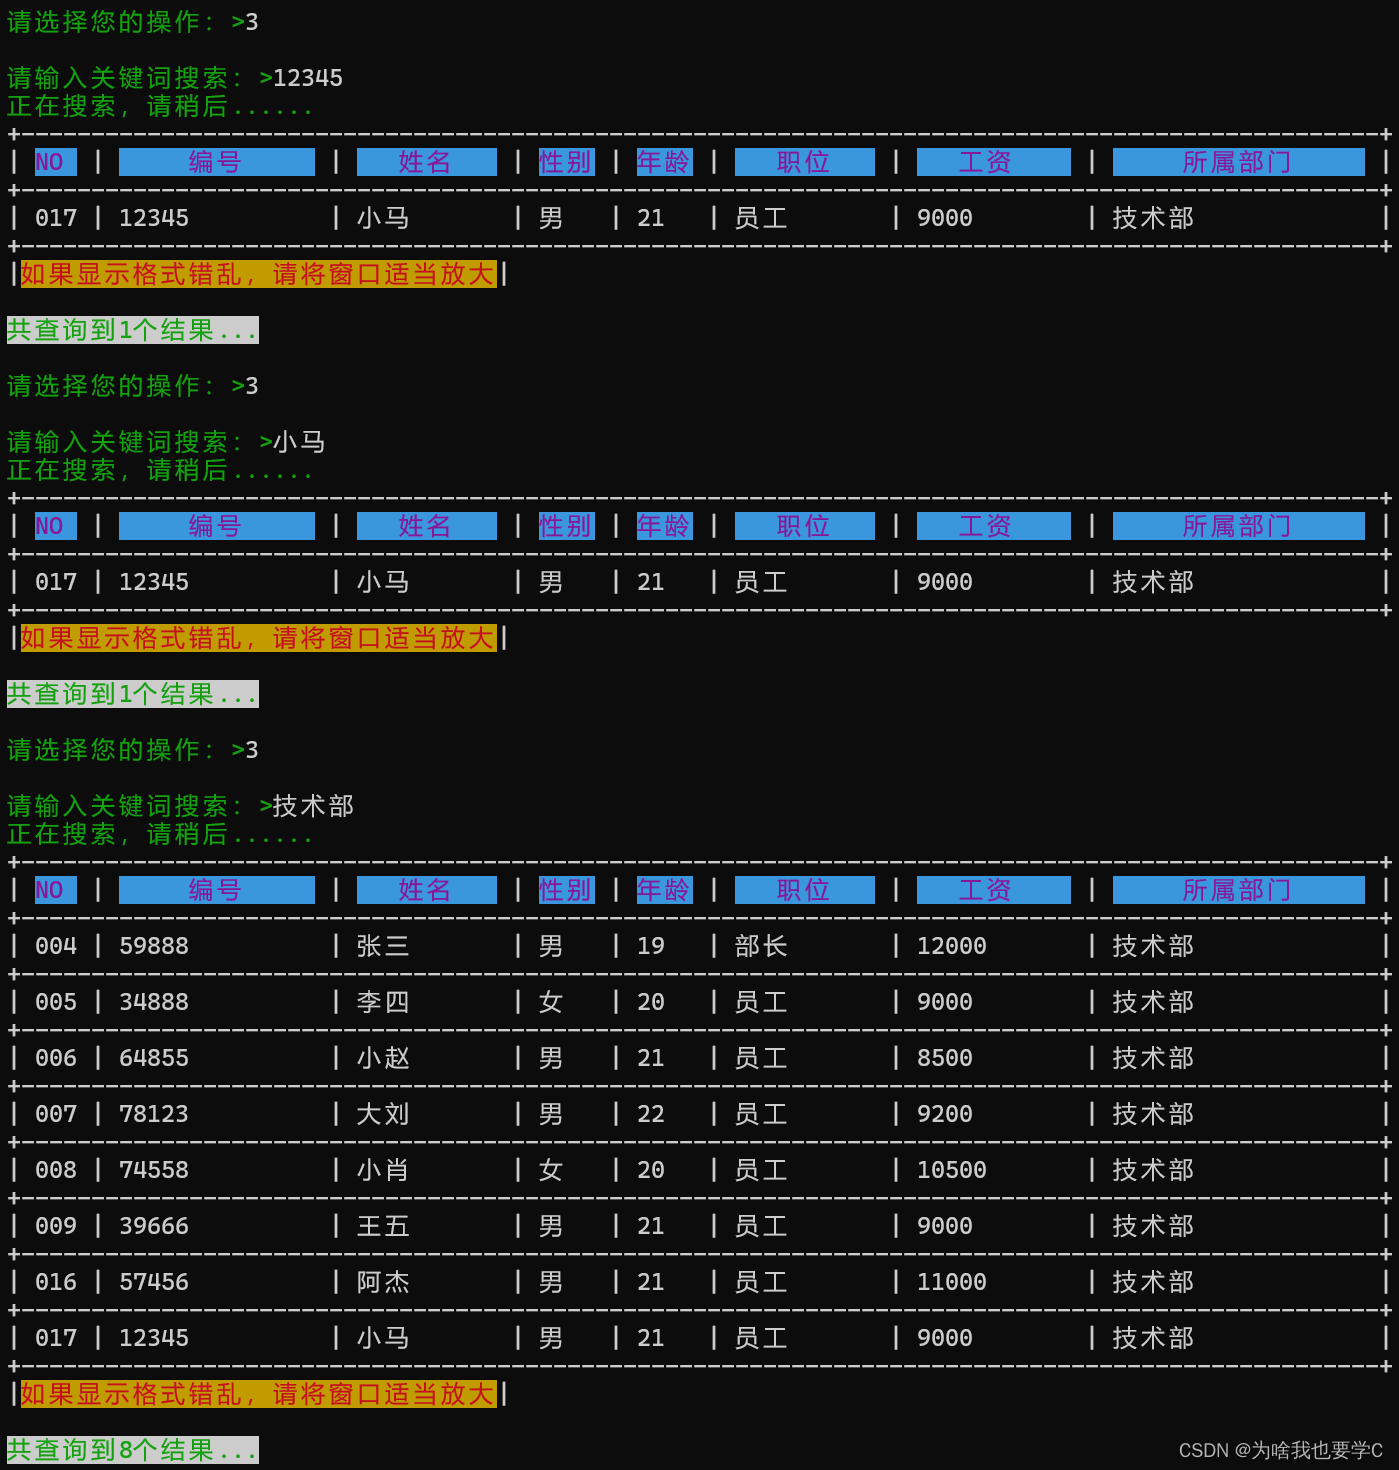Click age 21 in 阿杰's row

tap(651, 1282)
